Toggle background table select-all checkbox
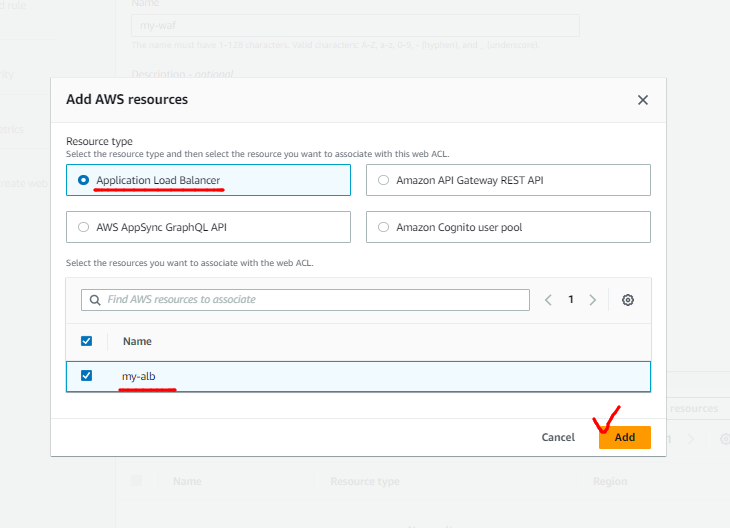Screen dimensions: 730x528 click(x=136, y=481)
